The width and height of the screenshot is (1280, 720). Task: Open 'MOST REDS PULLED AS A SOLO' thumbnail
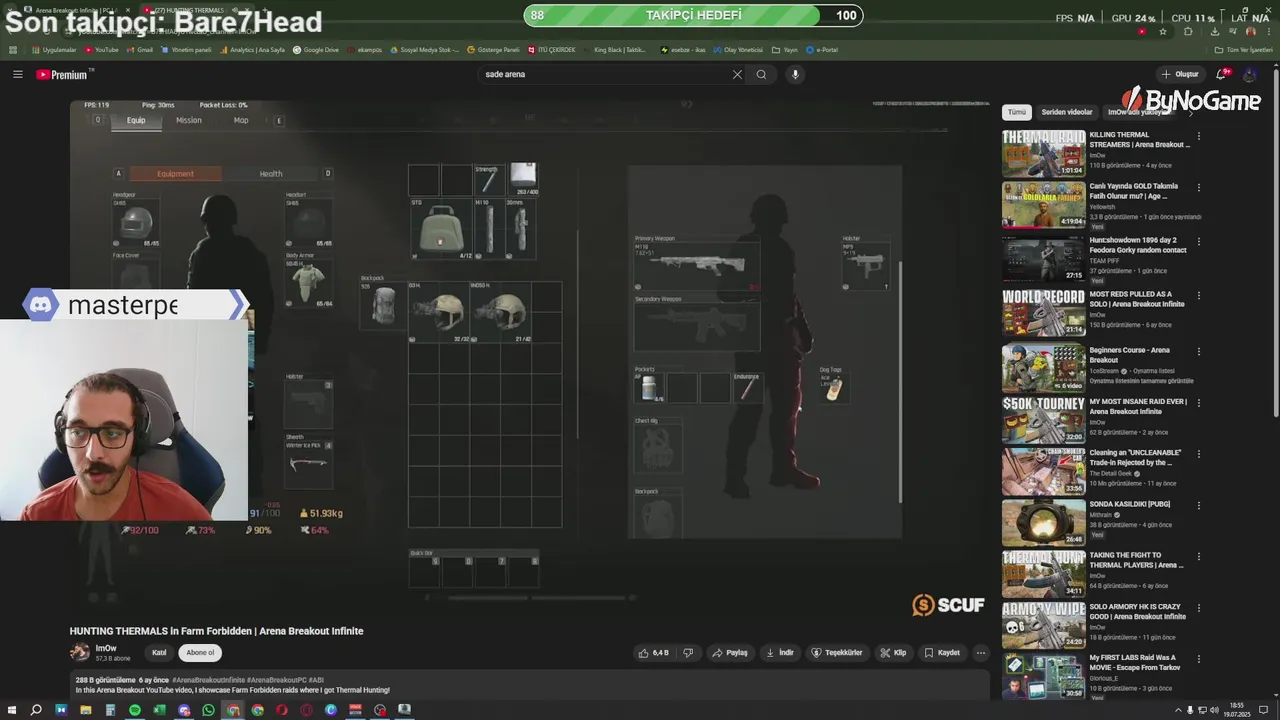tap(1044, 313)
